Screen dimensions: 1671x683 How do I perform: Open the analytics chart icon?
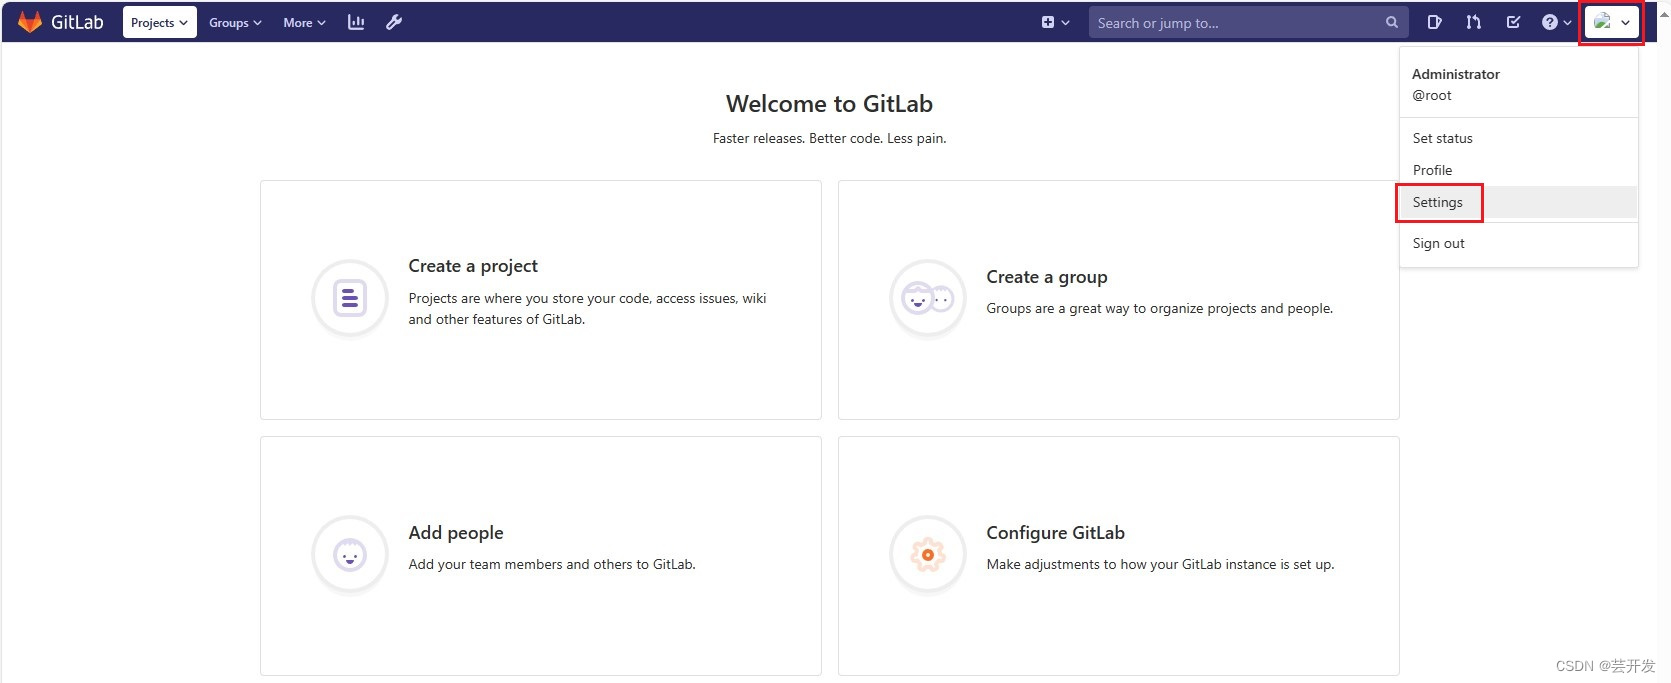pyautogui.click(x=356, y=22)
